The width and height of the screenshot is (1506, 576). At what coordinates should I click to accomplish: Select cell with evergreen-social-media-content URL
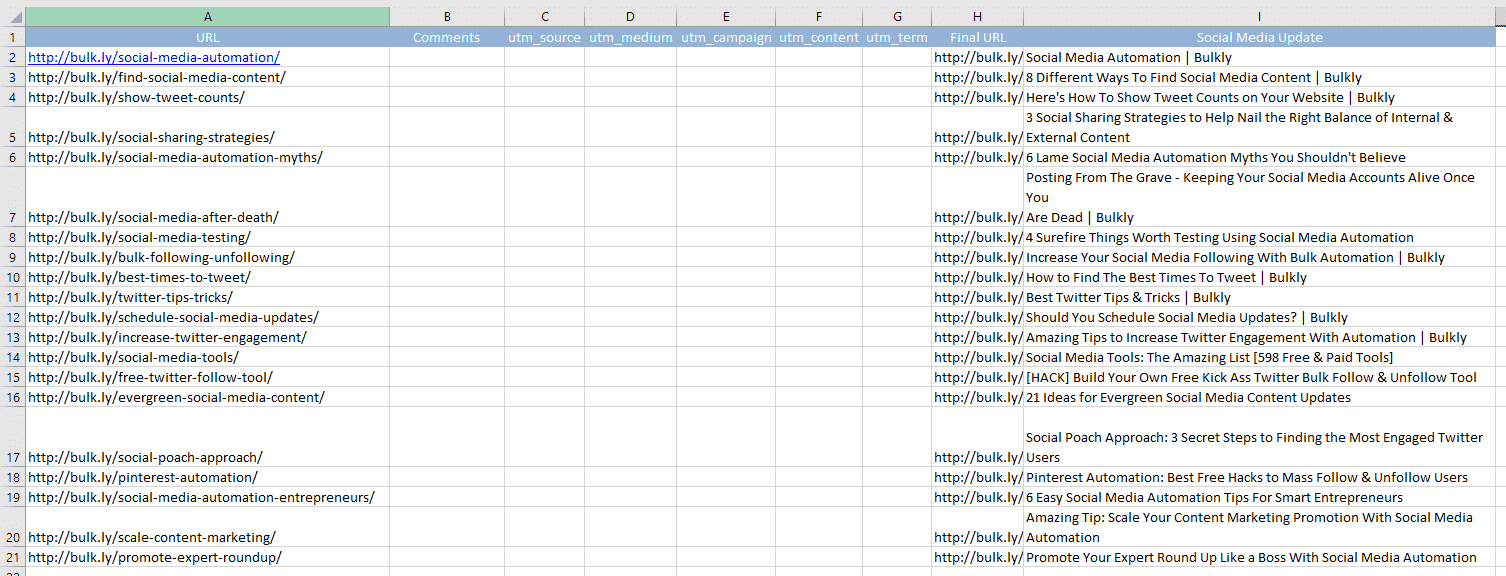pyautogui.click(x=208, y=397)
